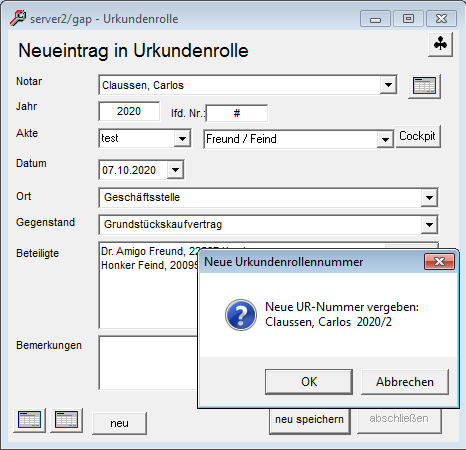Click the question mark dialog icon
The height and width of the screenshot is (450, 466).
pyautogui.click(x=241, y=315)
